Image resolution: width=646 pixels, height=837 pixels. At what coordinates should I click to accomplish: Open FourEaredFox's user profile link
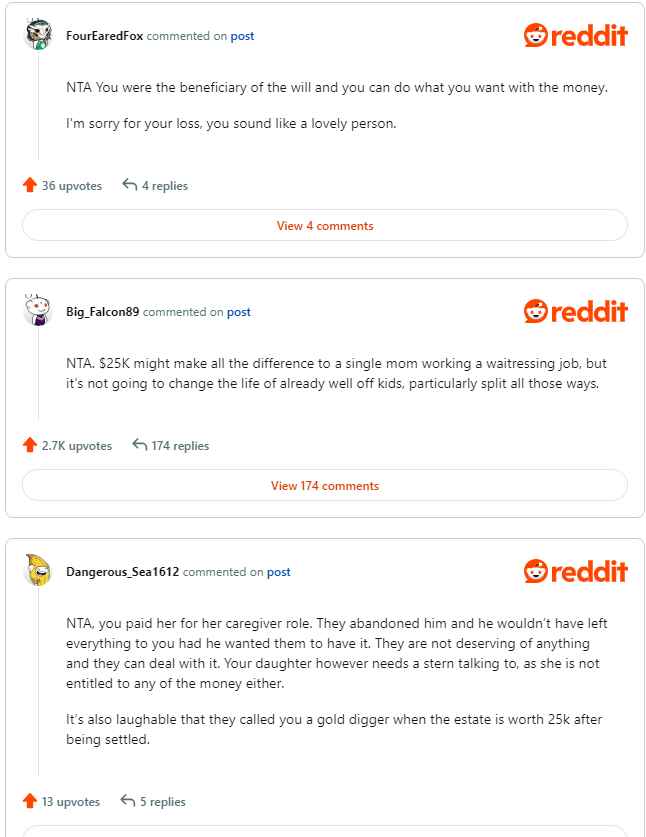(105, 36)
